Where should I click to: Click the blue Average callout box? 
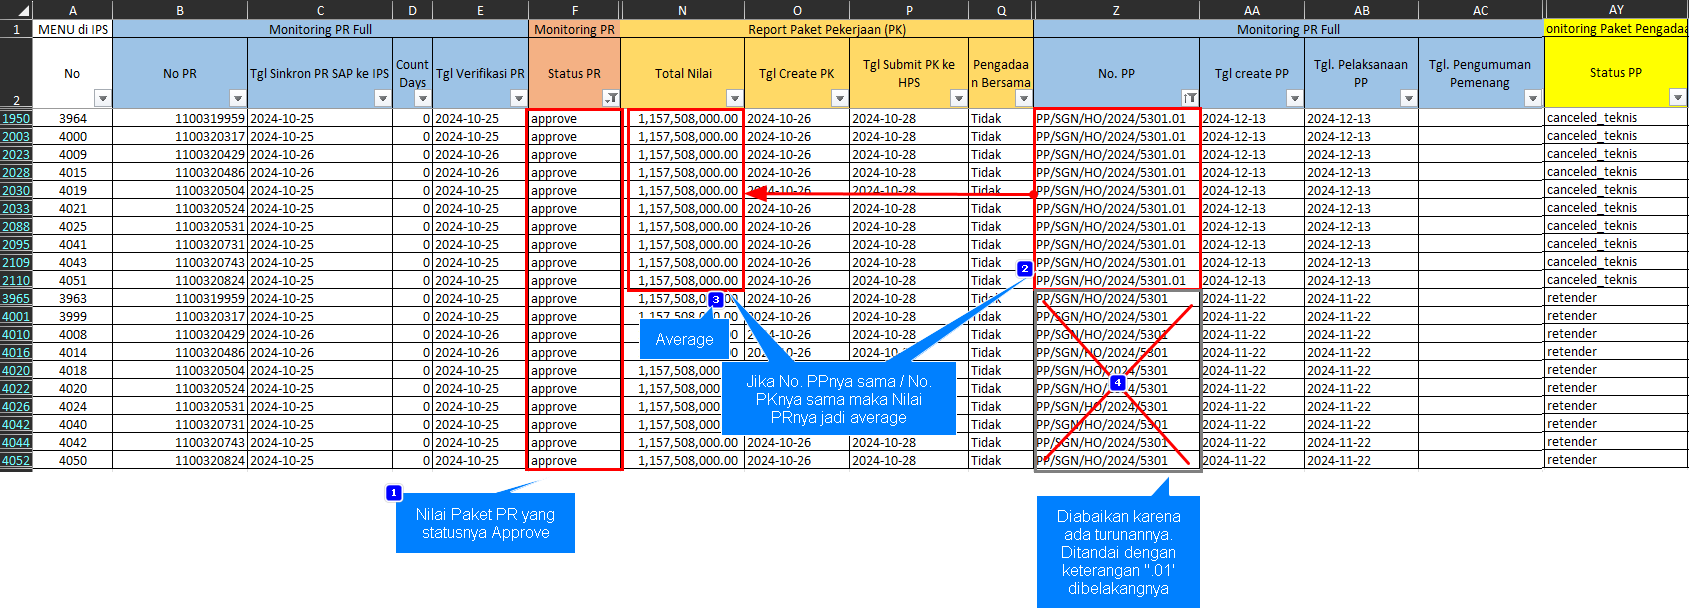pos(684,340)
